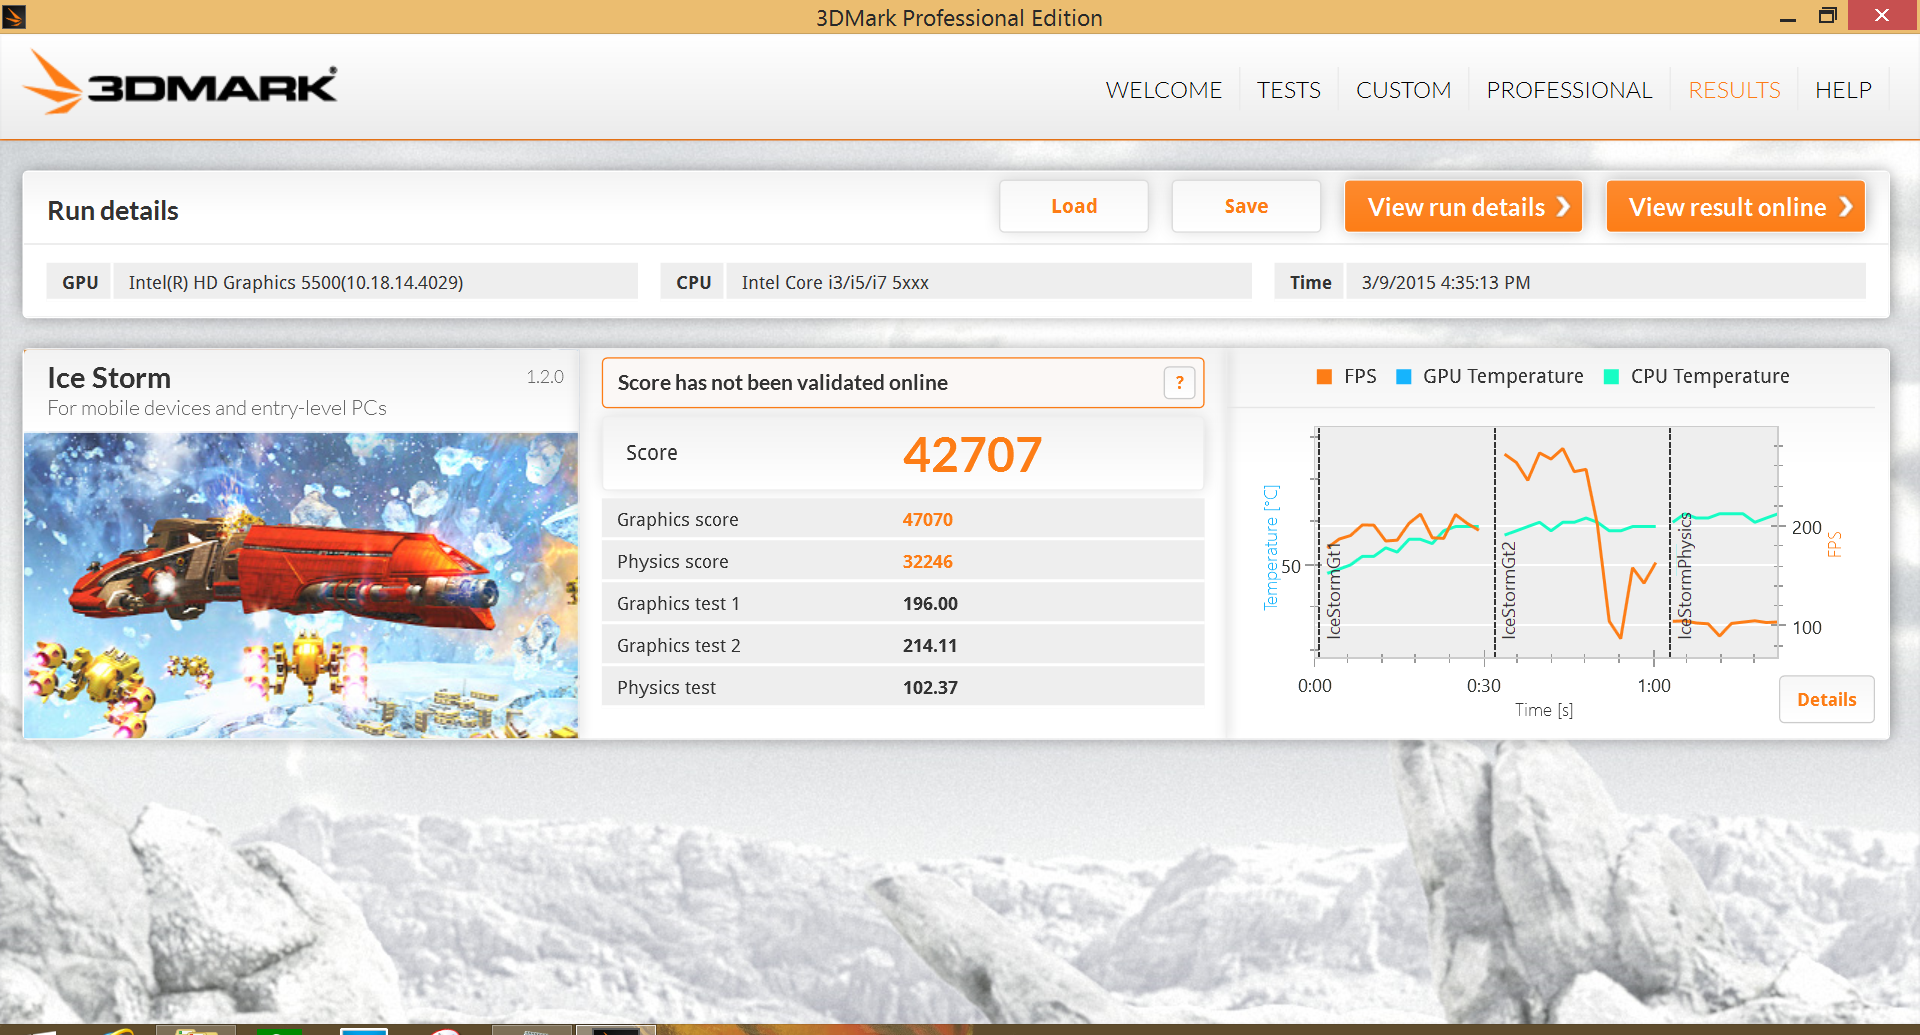The width and height of the screenshot is (1920, 1035).
Task: Click Physics test value 102.37
Action: 930,687
